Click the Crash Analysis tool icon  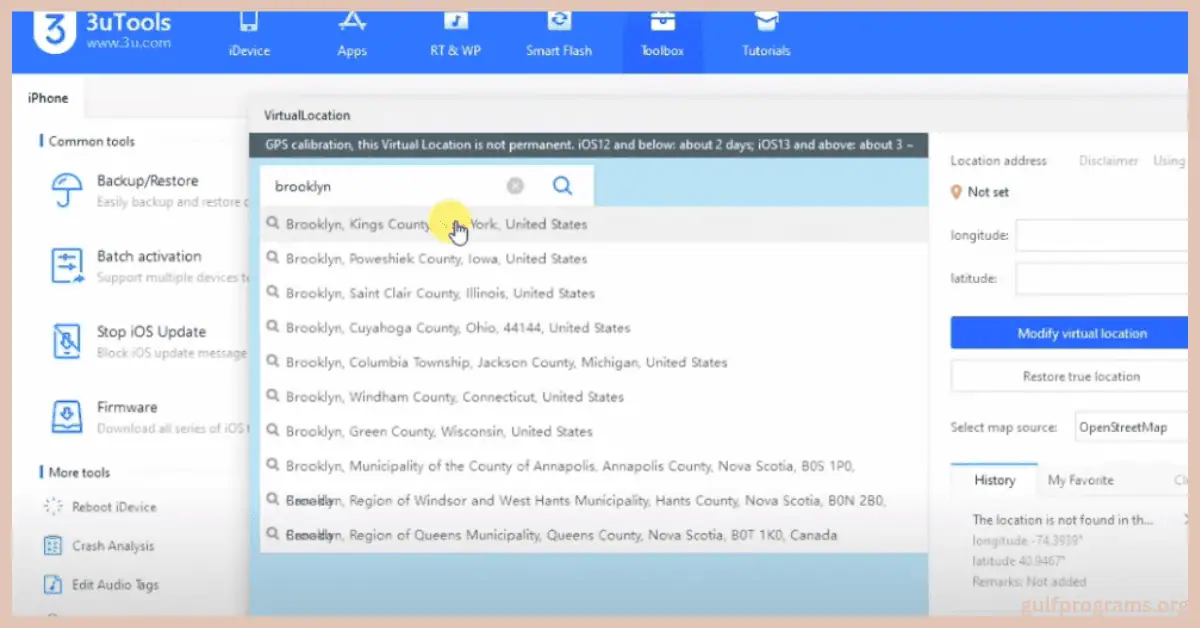point(53,546)
